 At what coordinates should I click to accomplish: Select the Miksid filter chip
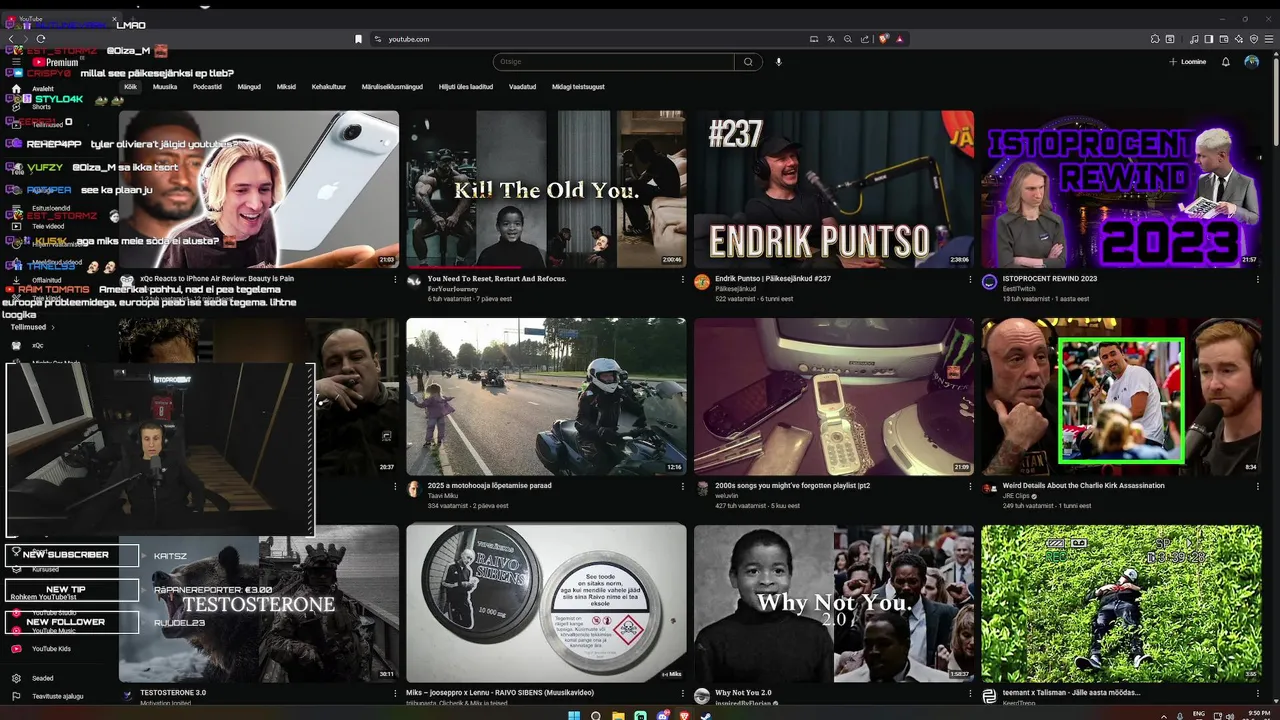[286, 87]
